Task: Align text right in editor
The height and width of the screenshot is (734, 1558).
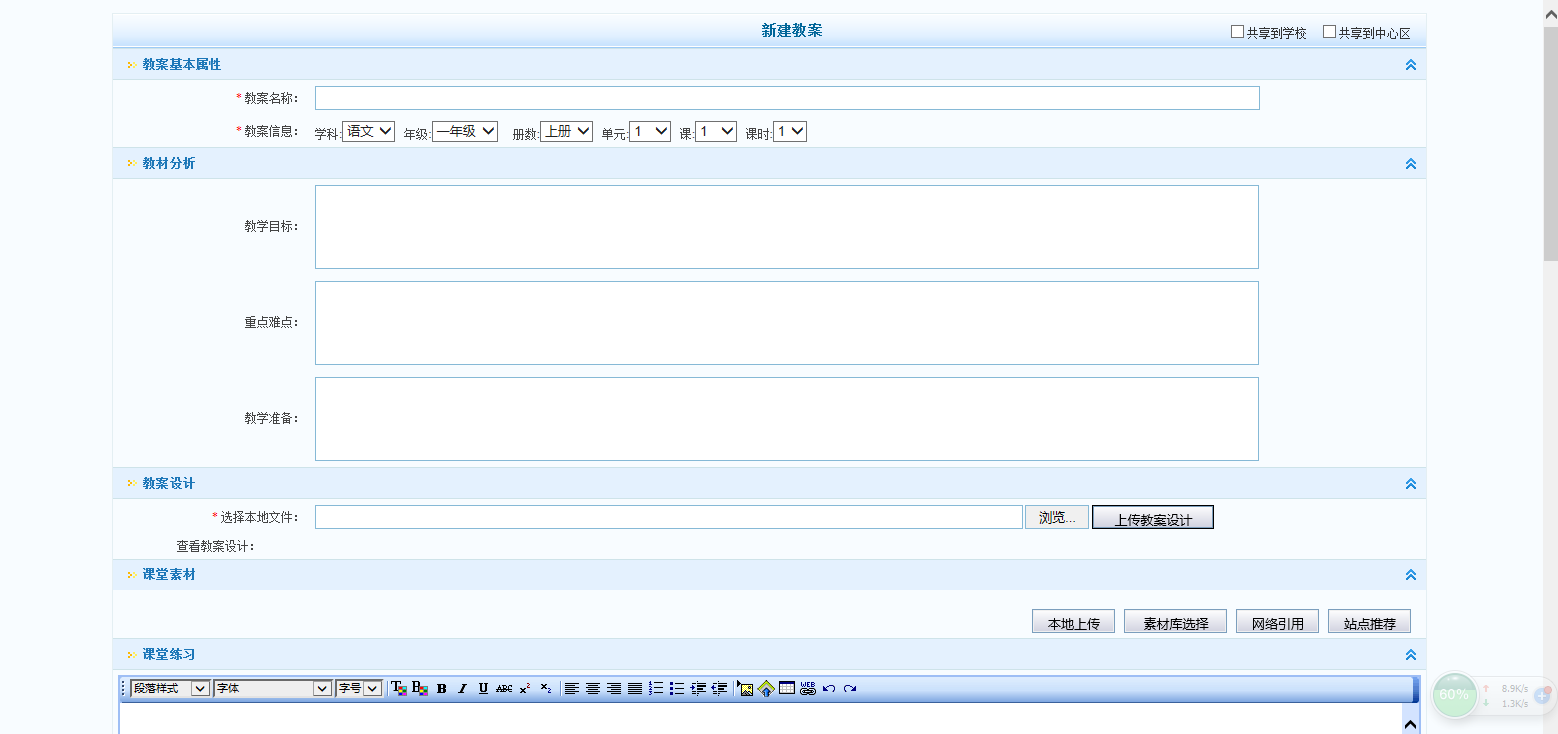Action: point(614,688)
